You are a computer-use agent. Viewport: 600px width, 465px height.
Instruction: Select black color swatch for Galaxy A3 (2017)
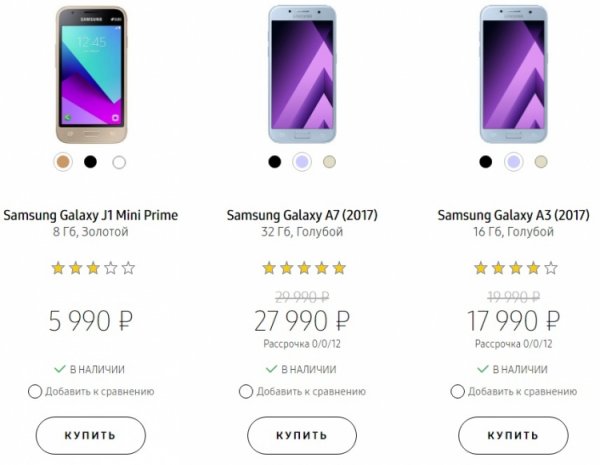point(485,161)
